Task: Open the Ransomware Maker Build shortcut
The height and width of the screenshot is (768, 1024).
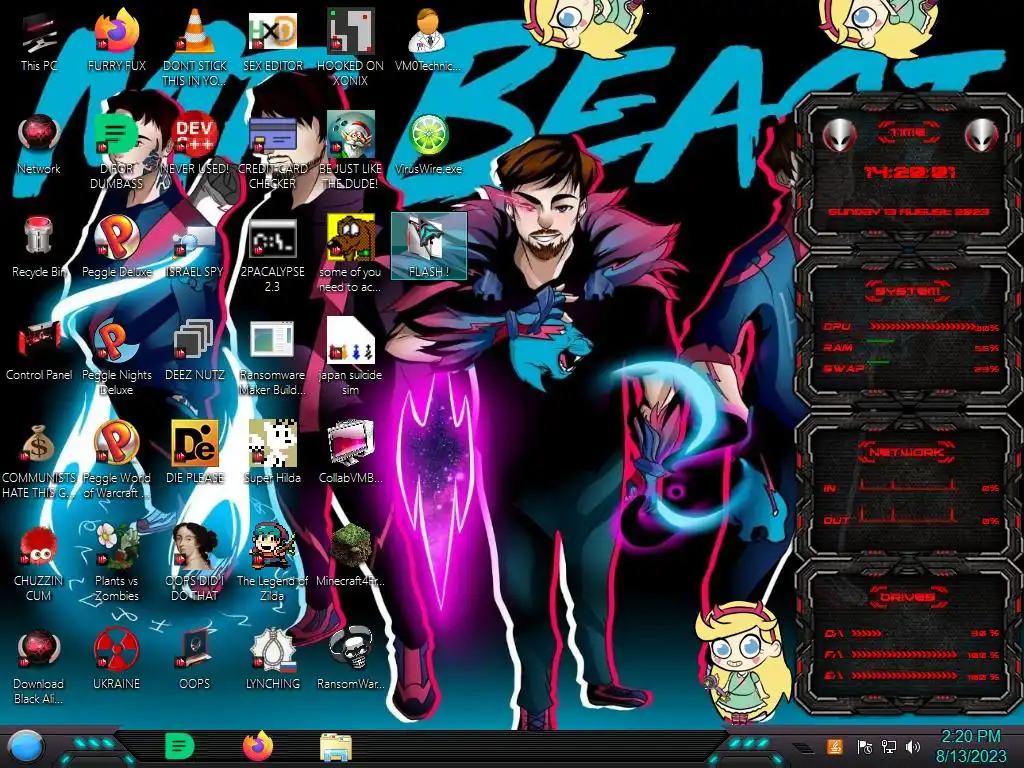Action: (x=272, y=357)
